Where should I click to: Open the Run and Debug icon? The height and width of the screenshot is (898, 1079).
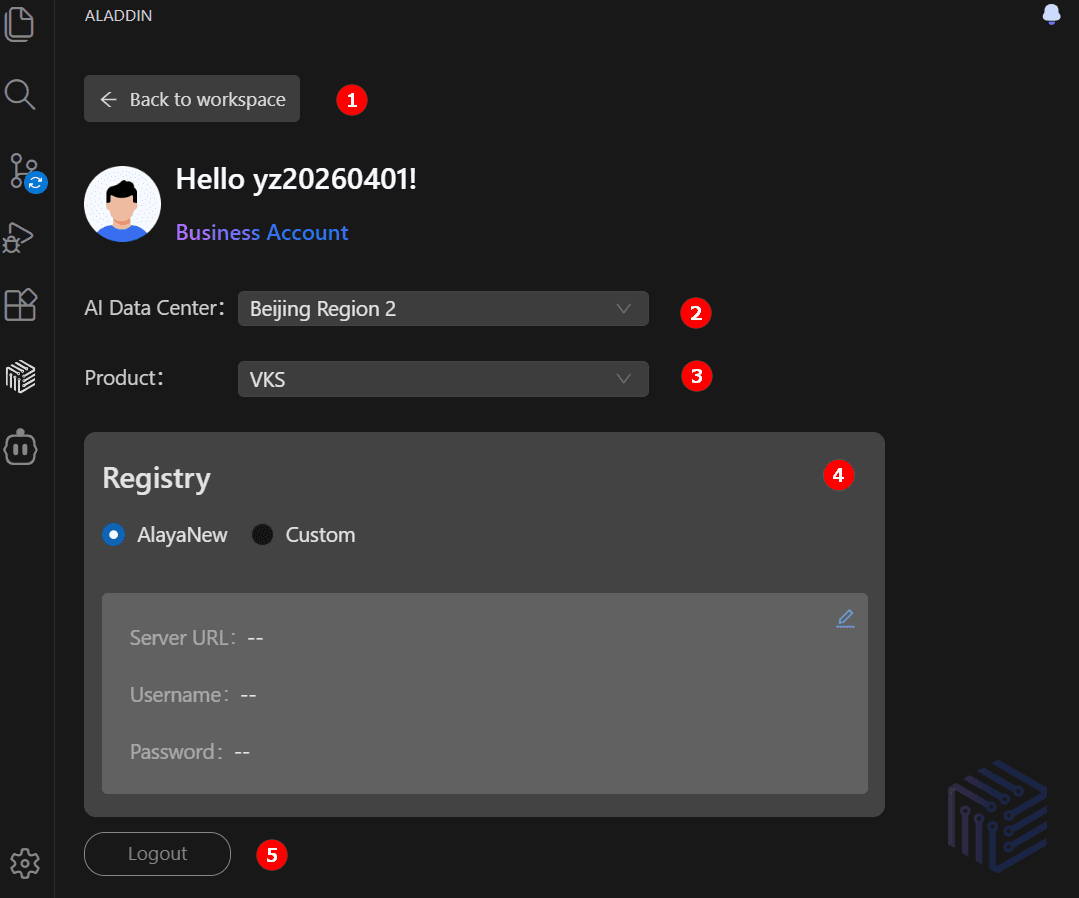[x=18, y=238]
